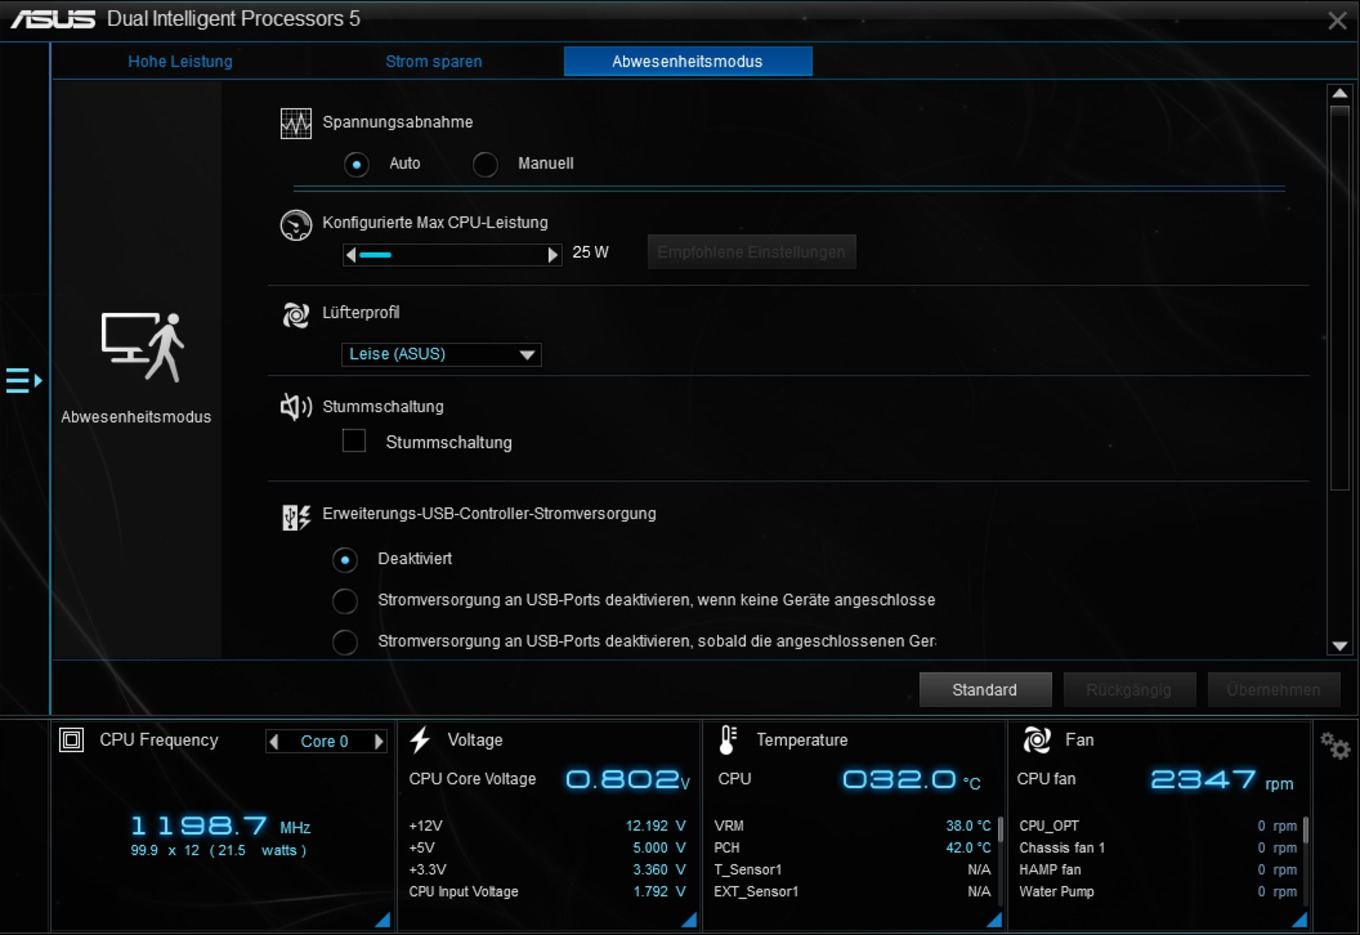
Task: Click the Lüfterprofil fan icon
Action: (x=296, y=315)
